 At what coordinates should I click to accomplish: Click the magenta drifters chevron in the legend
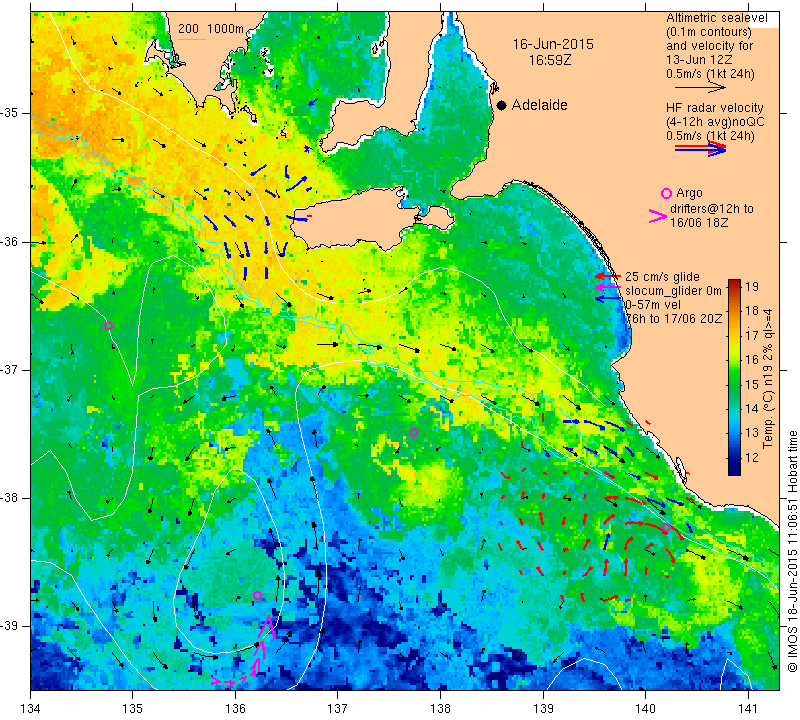pyautogui.click(x=658, y=216)
